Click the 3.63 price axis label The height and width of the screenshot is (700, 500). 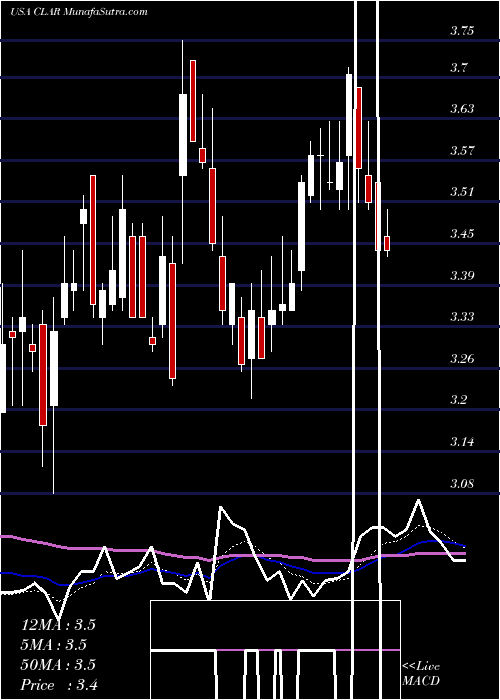click(x=462, y=109)
